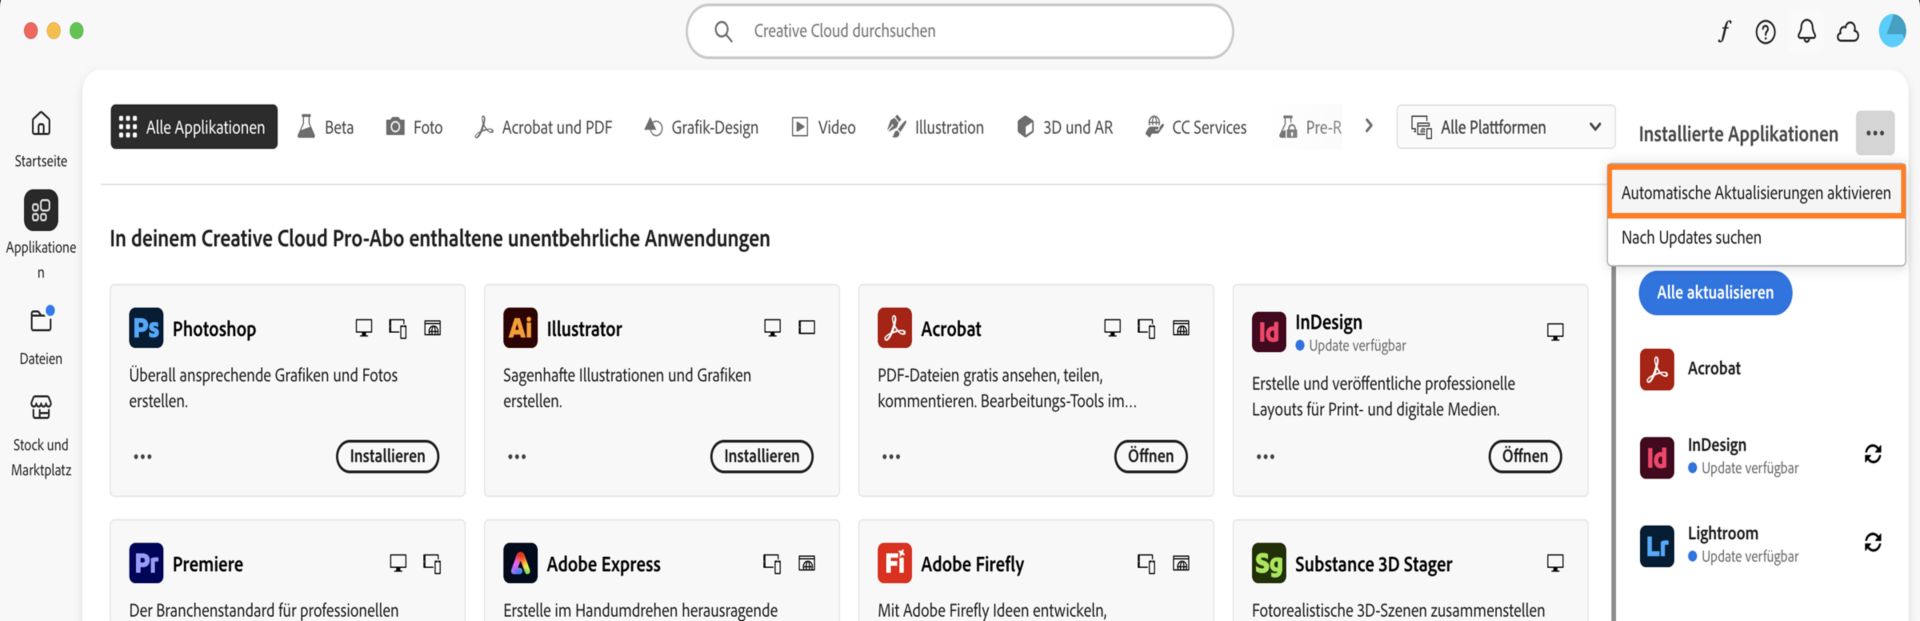Switch to Acrobat und PDF tab
Screen dimensions: 1920x621
[543, 127]
